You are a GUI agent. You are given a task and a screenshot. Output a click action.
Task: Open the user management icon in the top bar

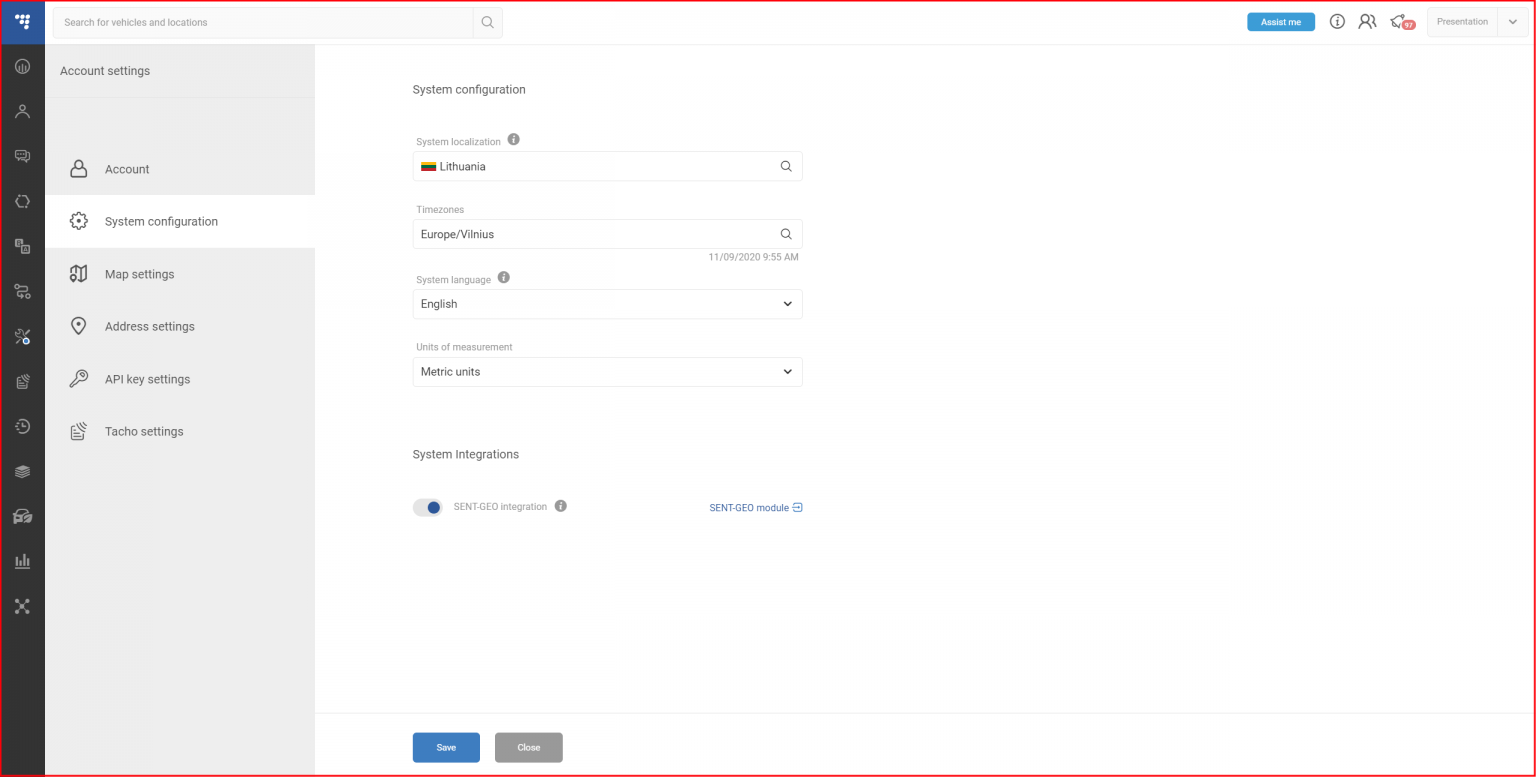tap(1367, 21)
